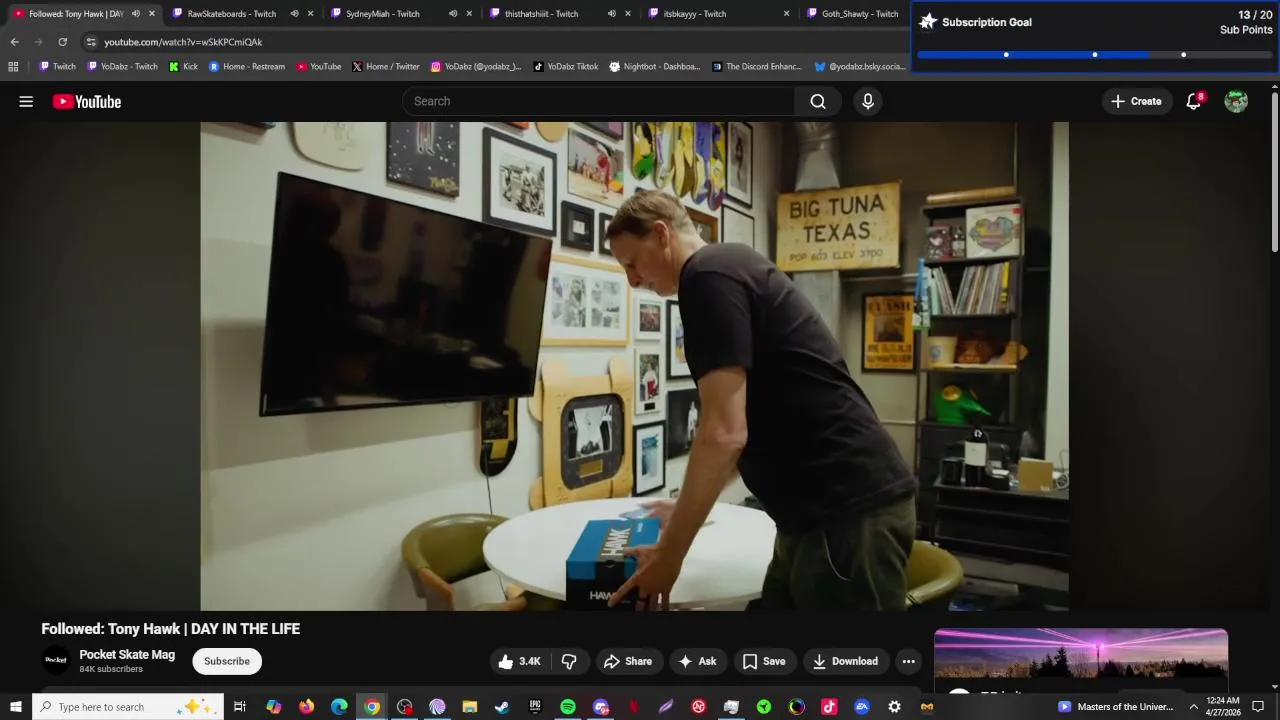Mute the thisthatshiiit Twitch tab audio
The height and width of the screenshot is (720, 1280).
pyautogui.click(x=611, y=14)
